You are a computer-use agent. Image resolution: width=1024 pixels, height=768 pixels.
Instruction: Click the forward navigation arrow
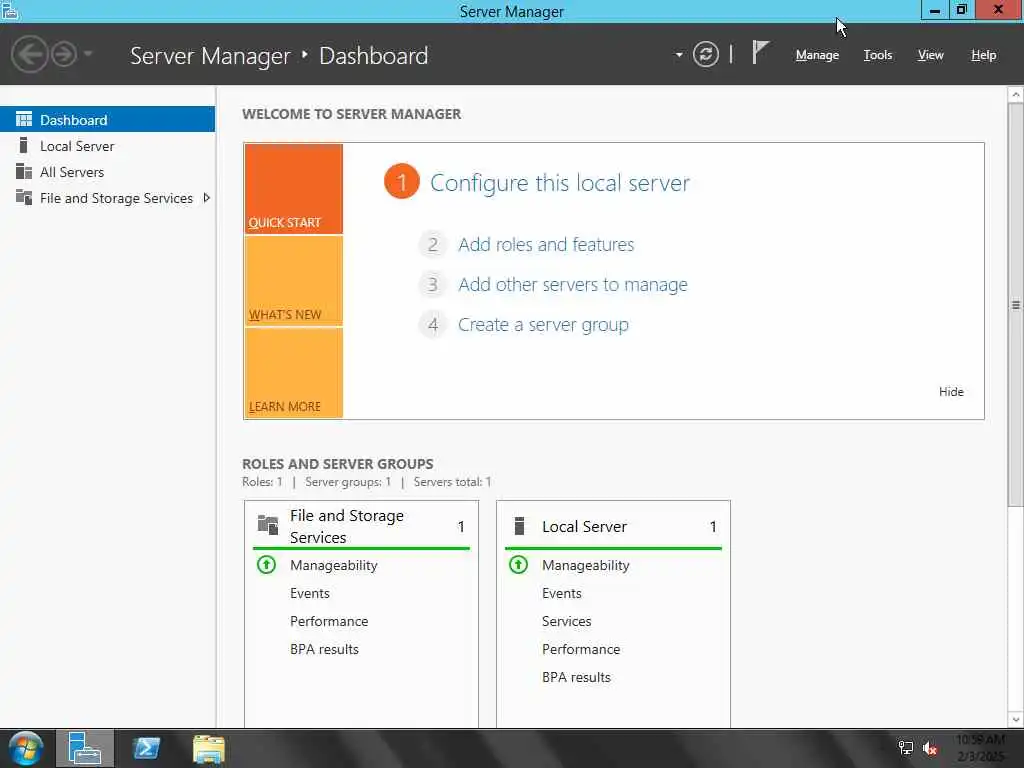(64, 54)
